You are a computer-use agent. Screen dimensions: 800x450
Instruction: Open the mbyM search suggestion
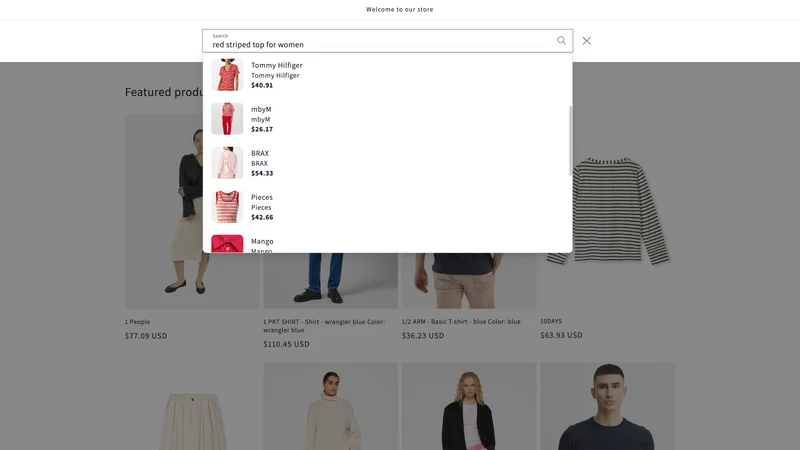pyautogui.click(x=386, y=119)
